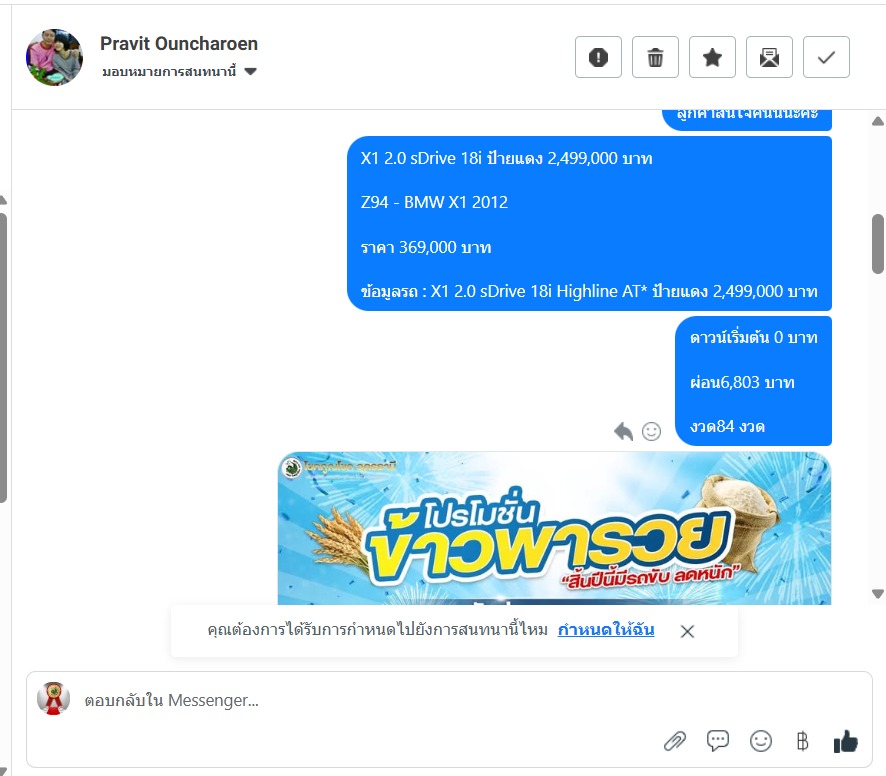
Task: Click Pravit Ouncharoen contact name
Action: (x=179, y=44)
